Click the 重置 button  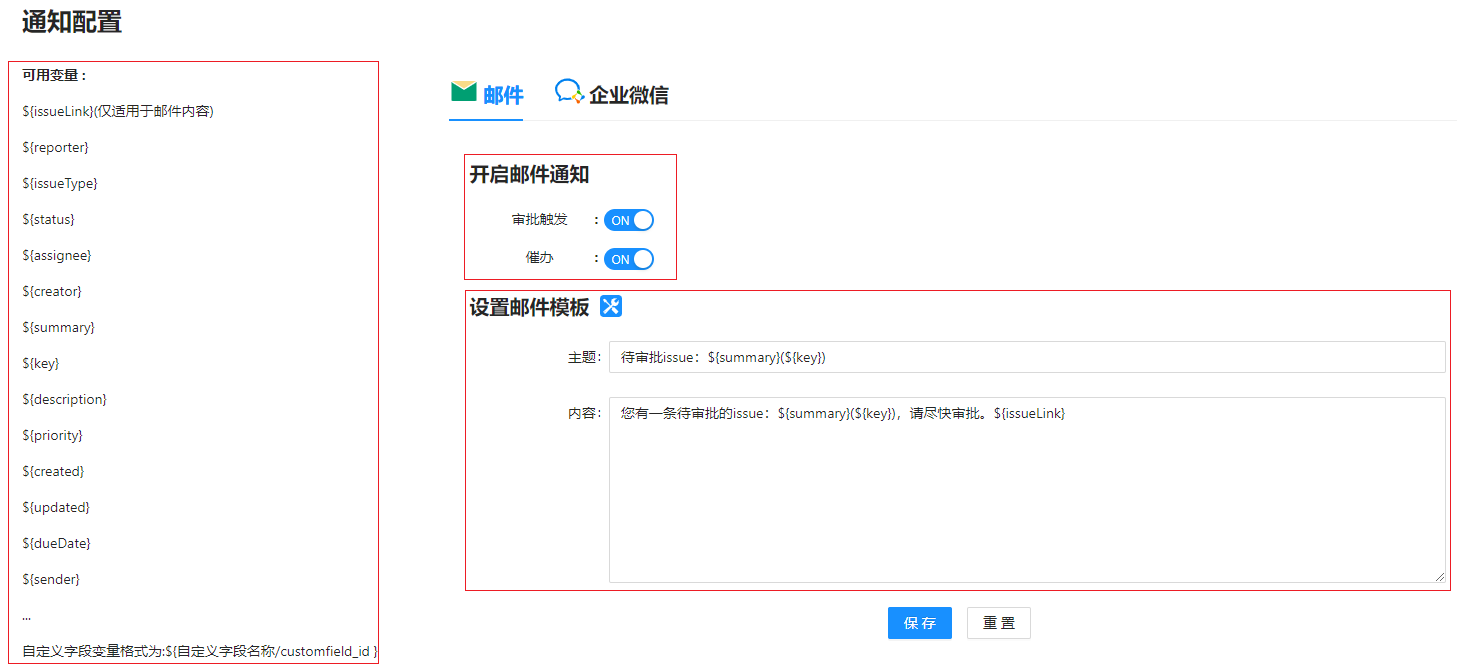(998, 623)
